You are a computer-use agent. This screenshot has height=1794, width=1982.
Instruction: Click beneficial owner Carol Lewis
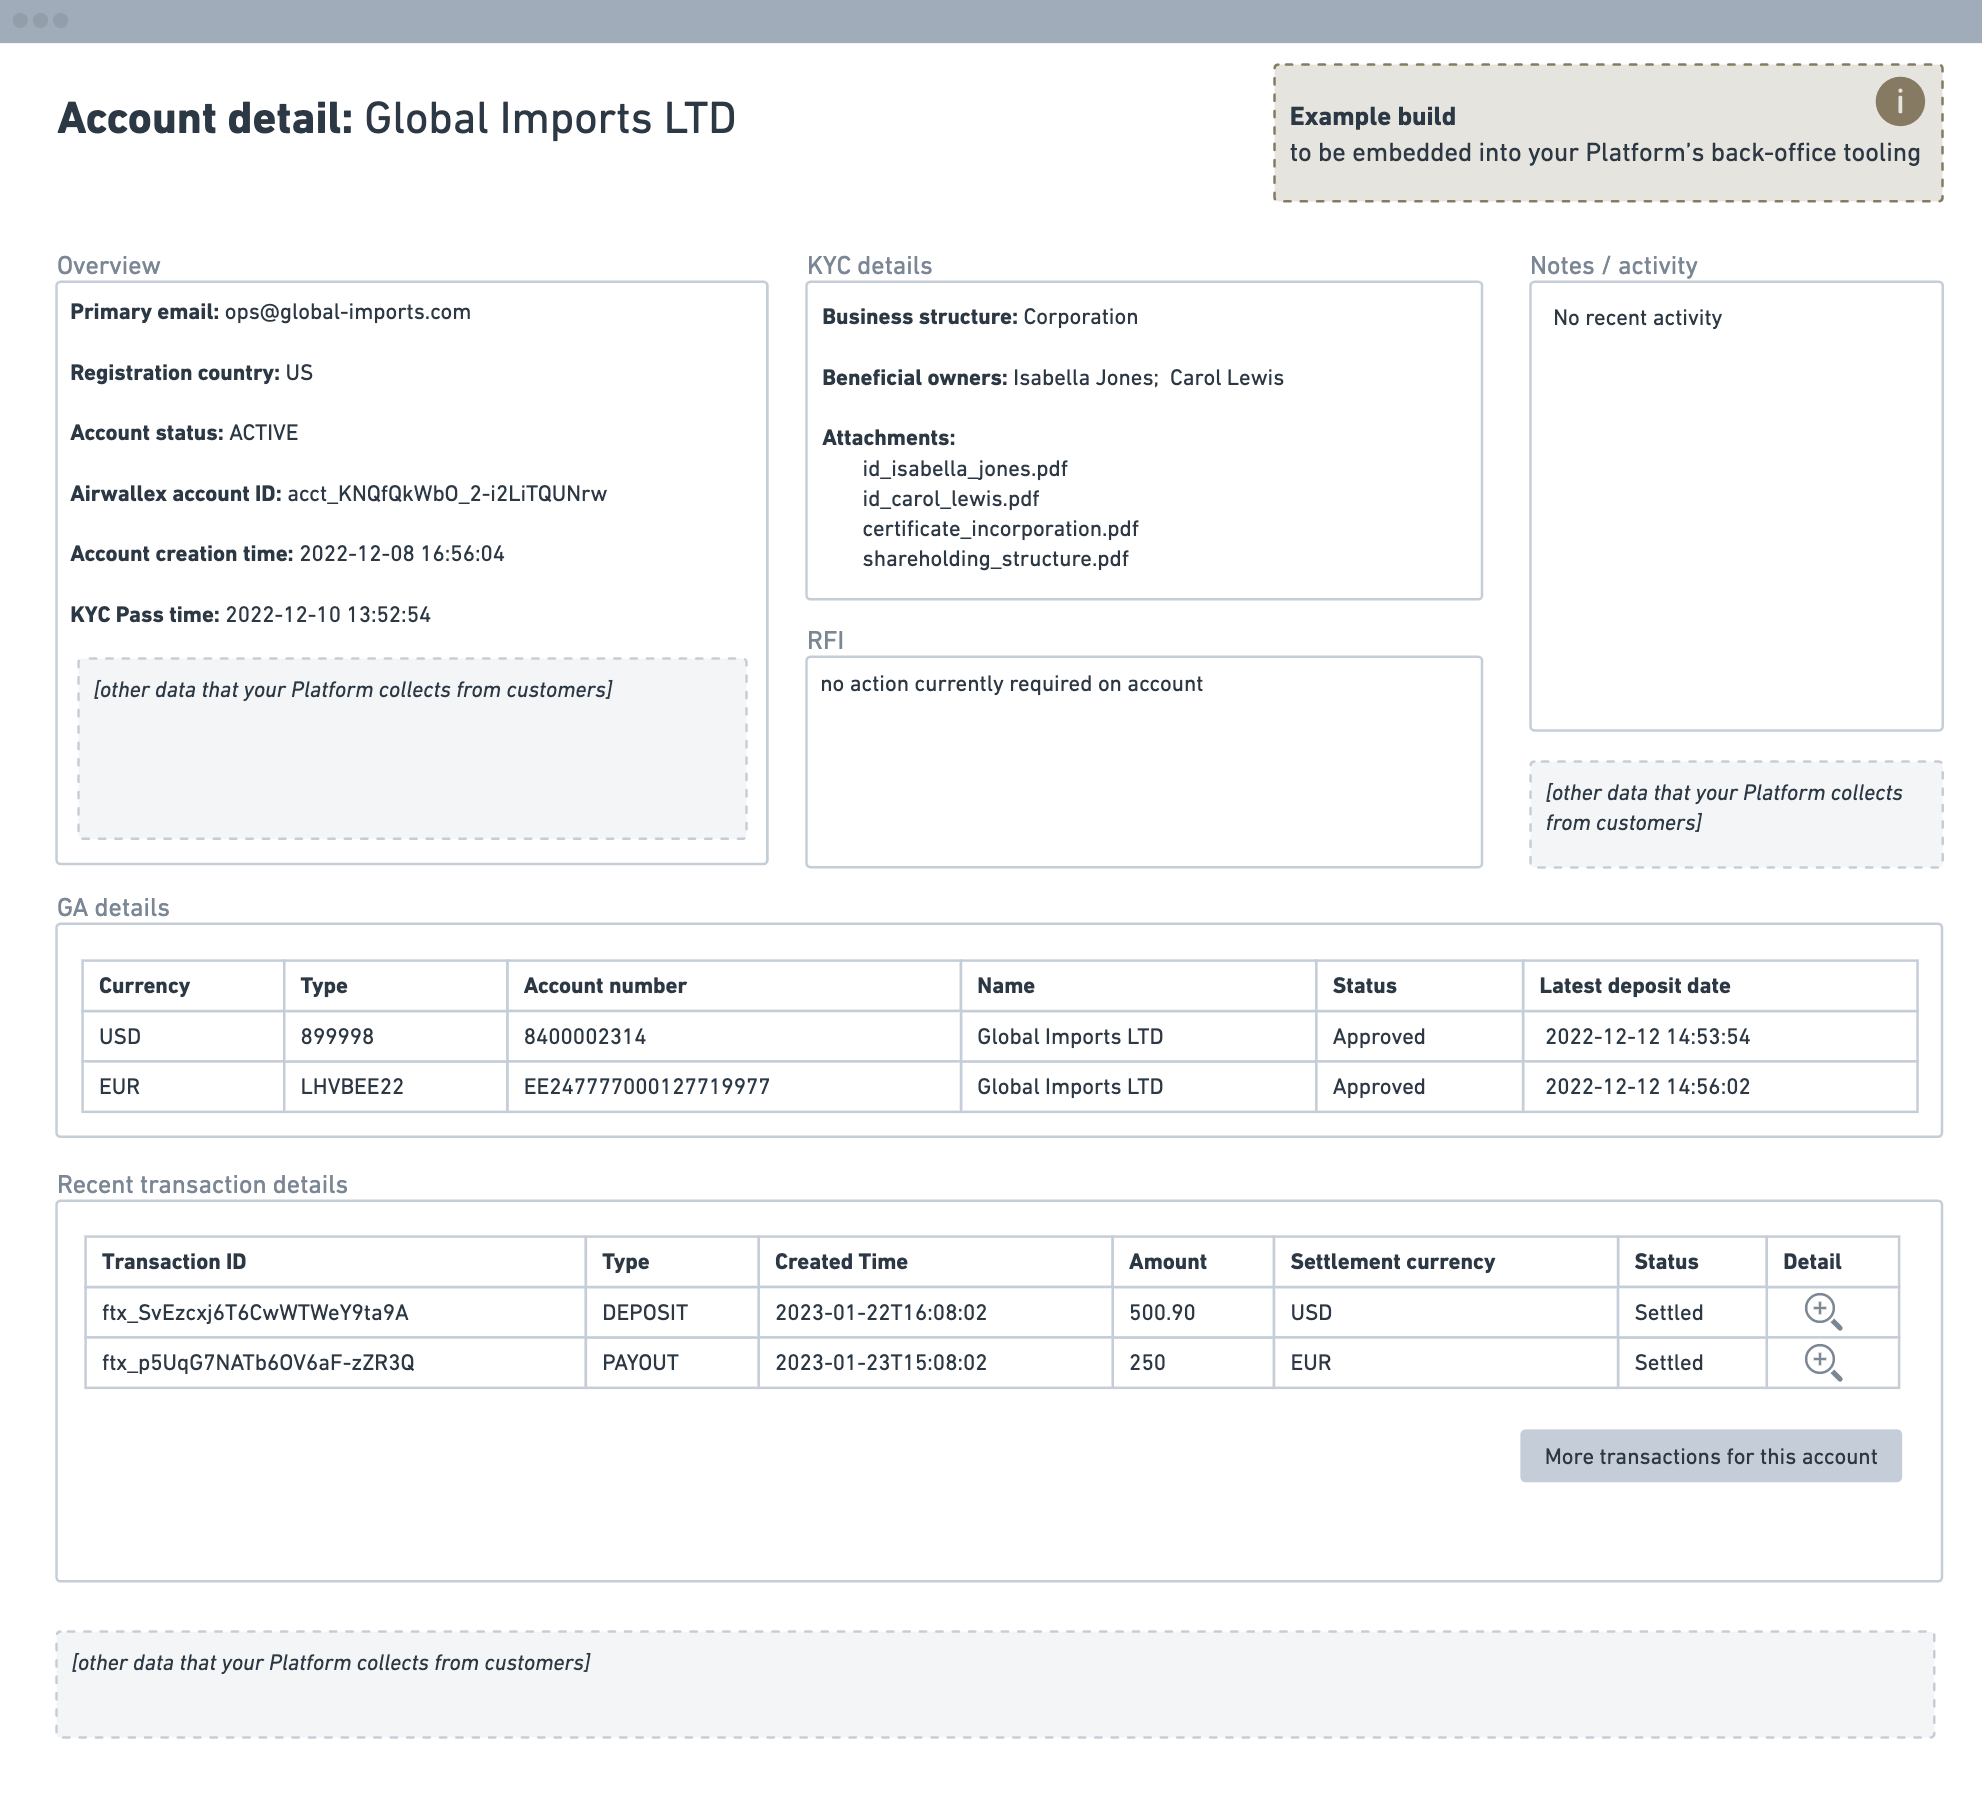pos(1226,378)
